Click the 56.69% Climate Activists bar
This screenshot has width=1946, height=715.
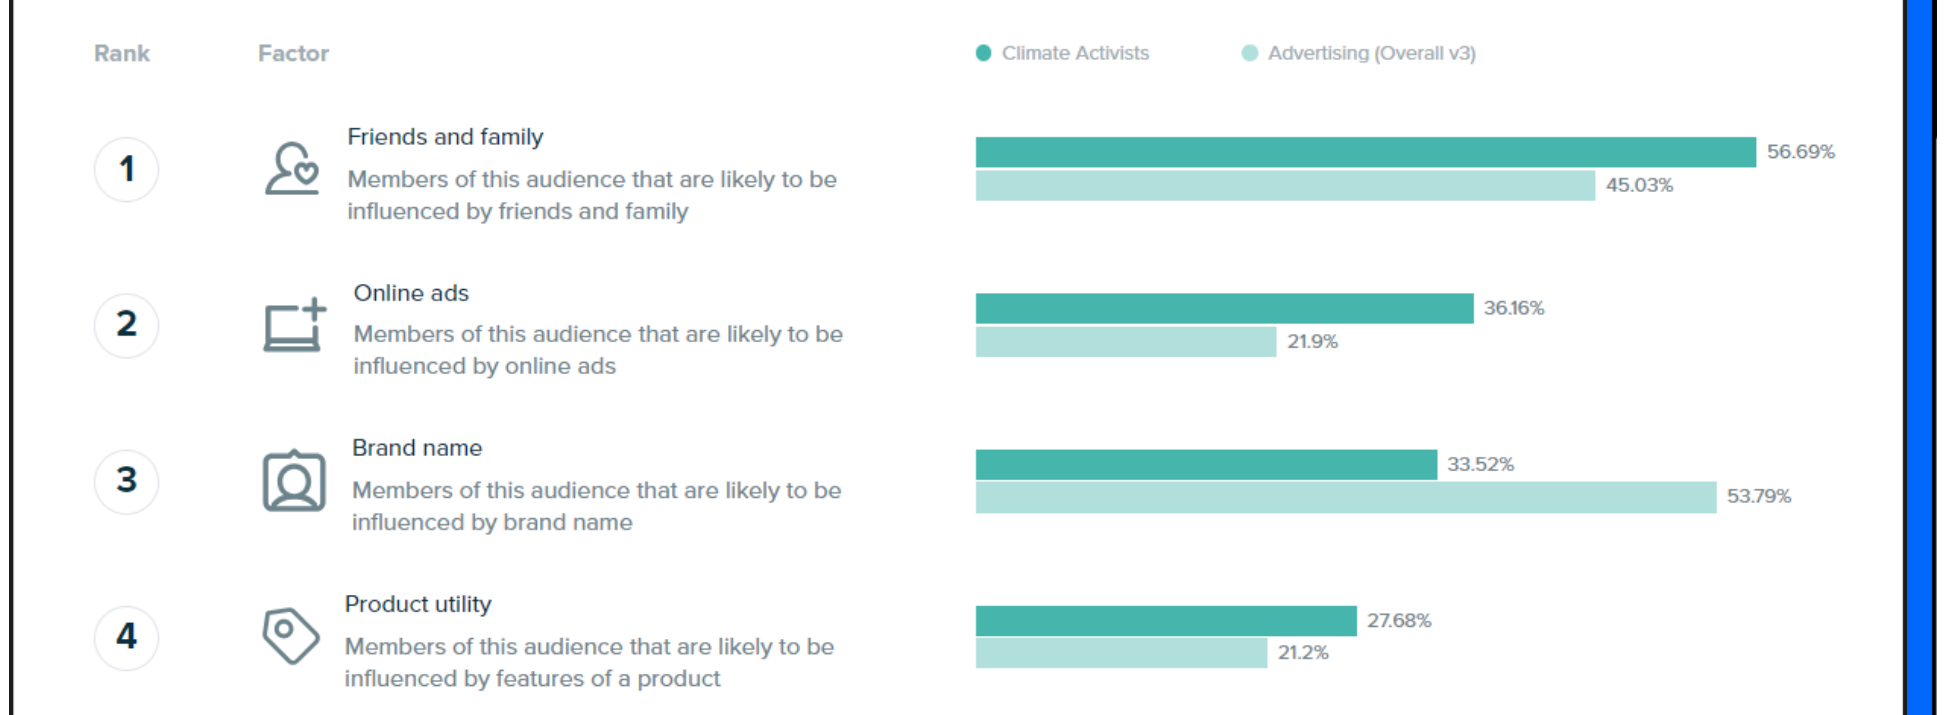click(x=1365, y=152)
